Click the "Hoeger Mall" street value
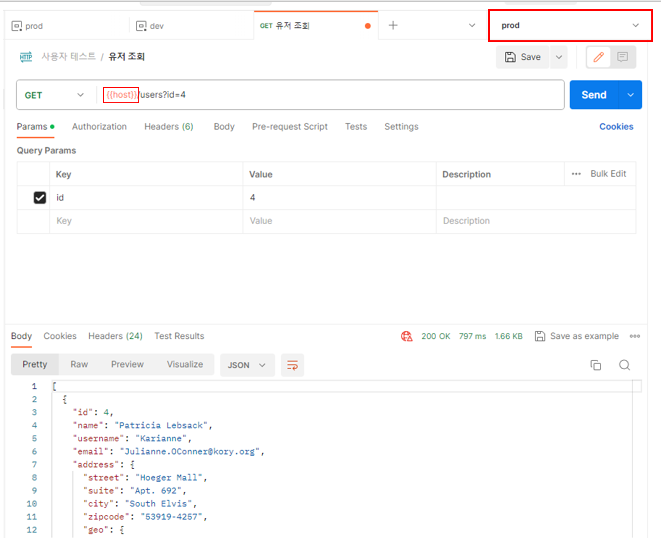Image resolution: width=661 pixels, height=538 pixels. click(x=169, y=478)
